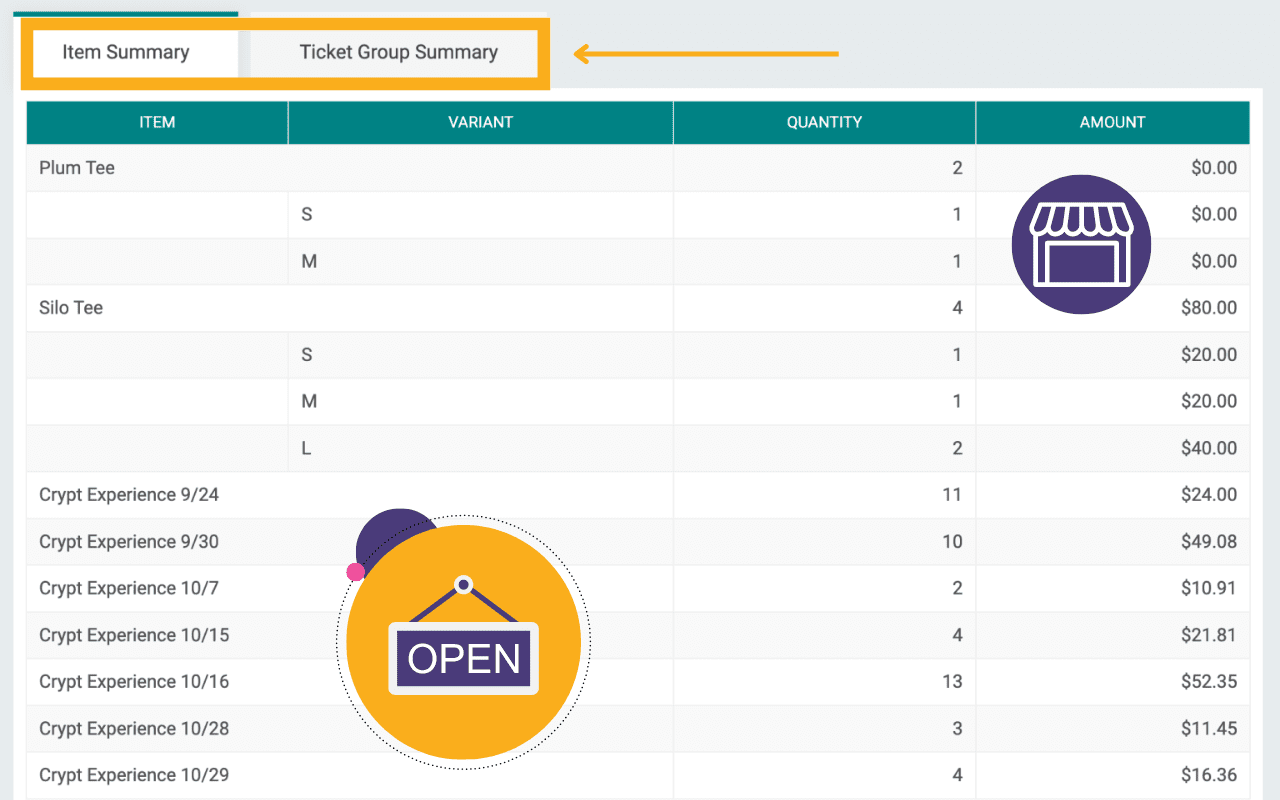Click the purple storefront icon
The height and width of the screenshot is (800, 1280).
point(1080,243)
